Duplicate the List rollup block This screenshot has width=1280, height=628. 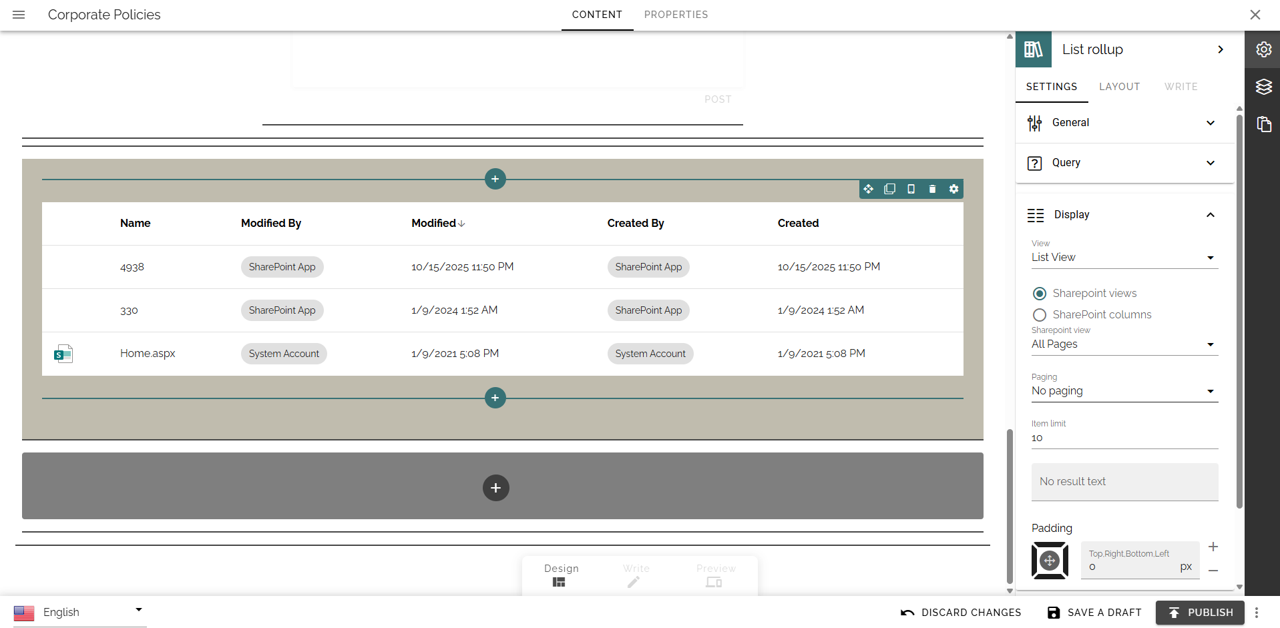click(889, 189)
